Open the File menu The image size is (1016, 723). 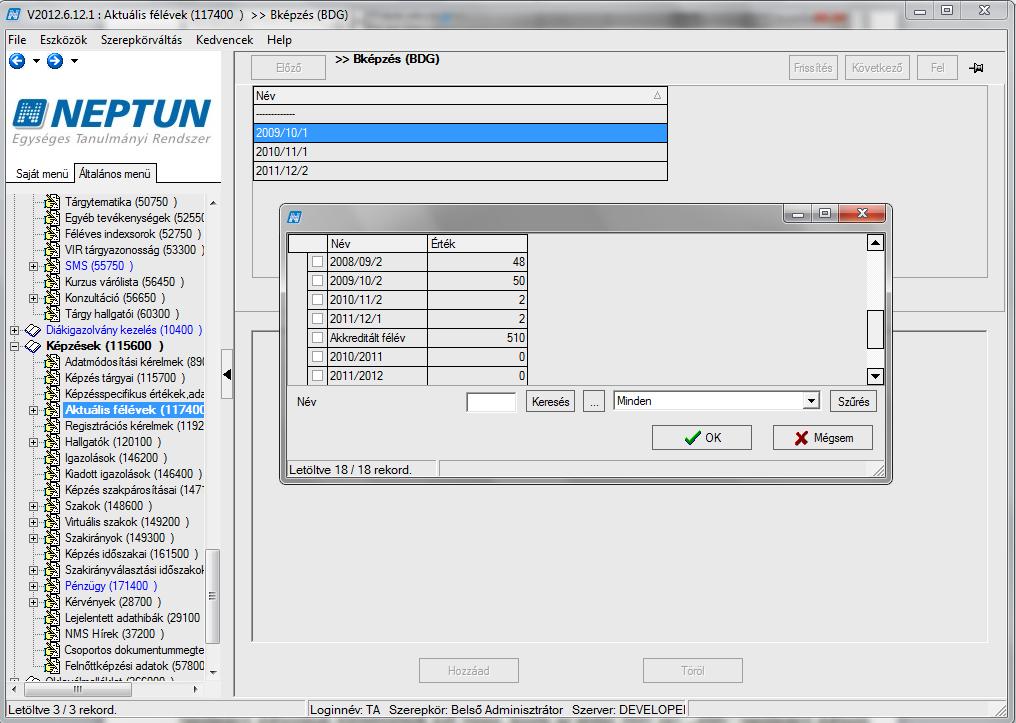click(17, 40)
